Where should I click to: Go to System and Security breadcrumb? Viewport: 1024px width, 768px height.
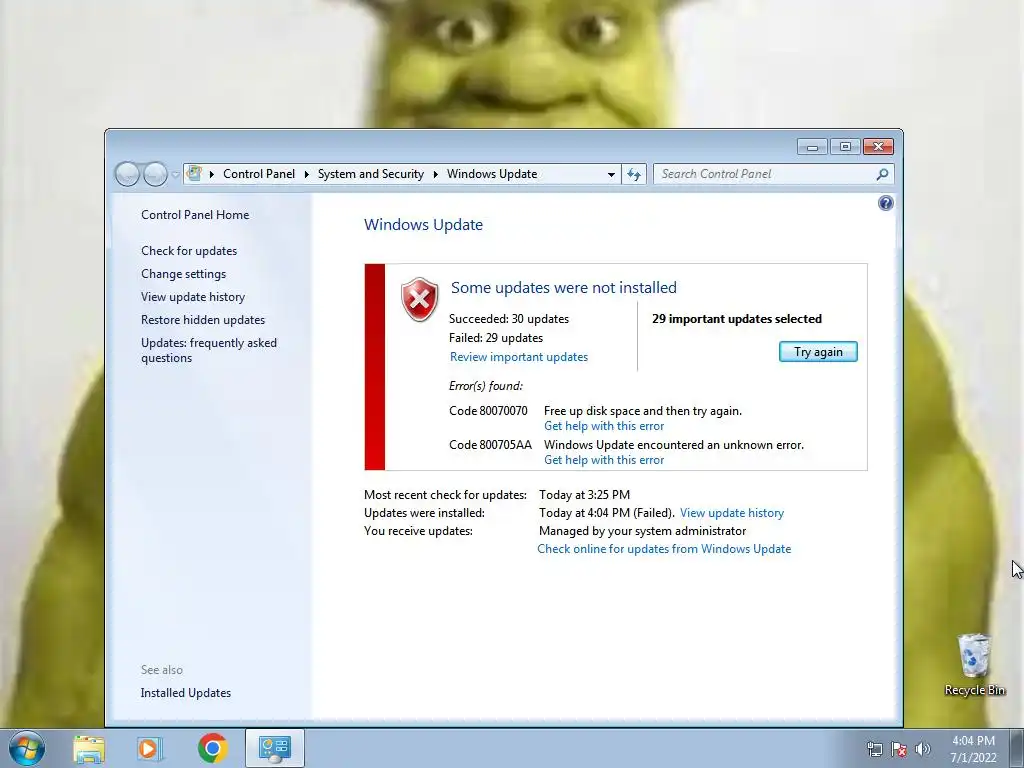pos(370,174)
